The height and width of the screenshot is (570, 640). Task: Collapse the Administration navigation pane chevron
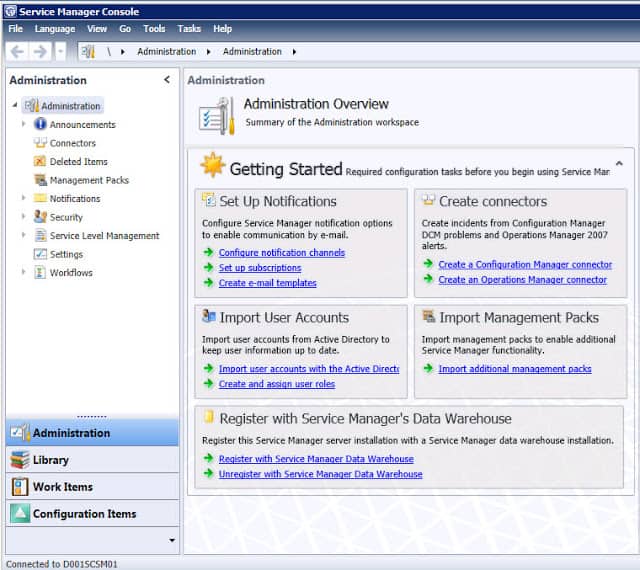point(167,80)
